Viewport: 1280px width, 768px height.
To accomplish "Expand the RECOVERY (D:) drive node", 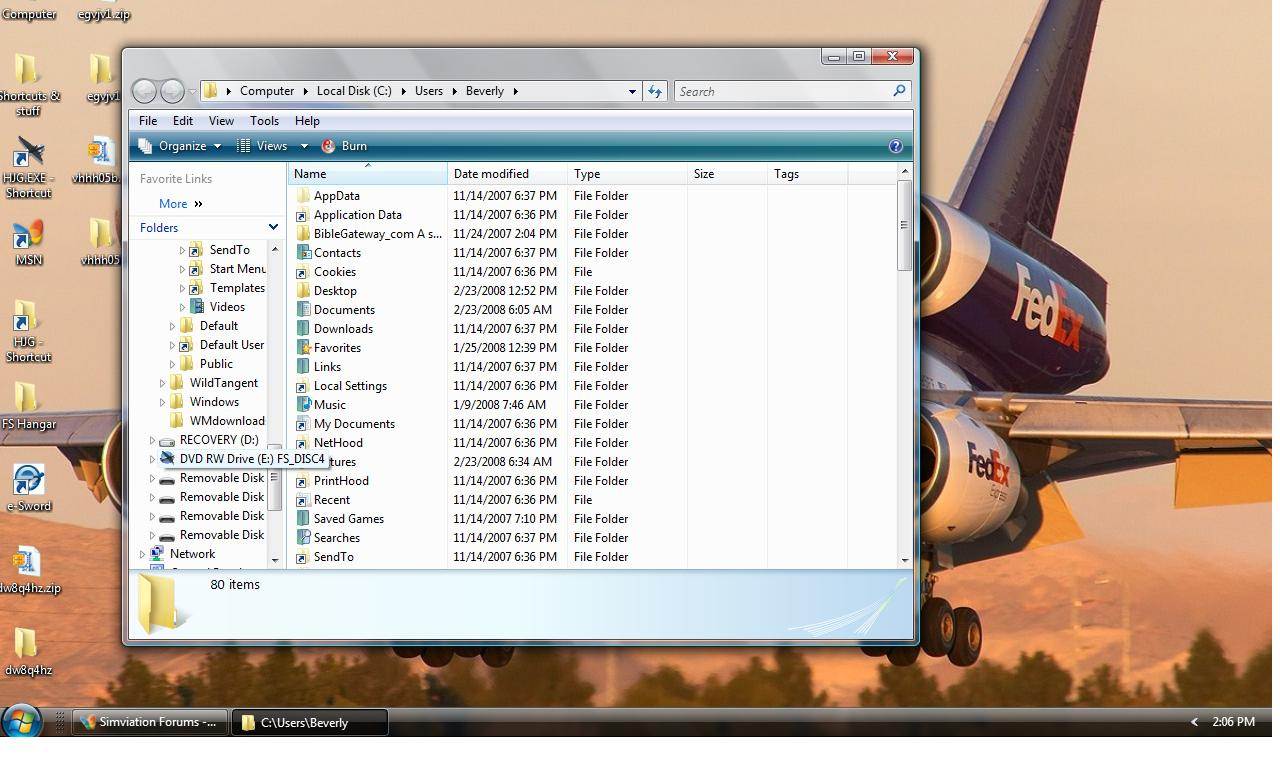I will (152, 440).
